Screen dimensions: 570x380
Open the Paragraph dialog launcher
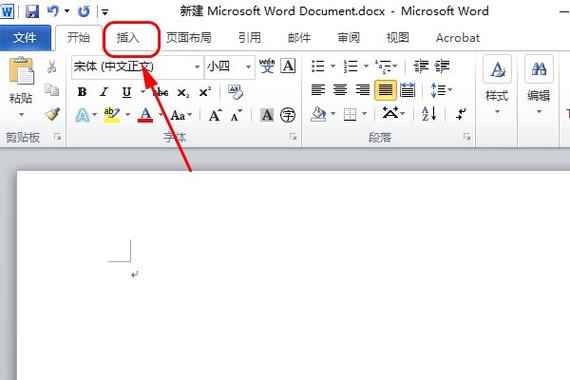tap(467, 137)
